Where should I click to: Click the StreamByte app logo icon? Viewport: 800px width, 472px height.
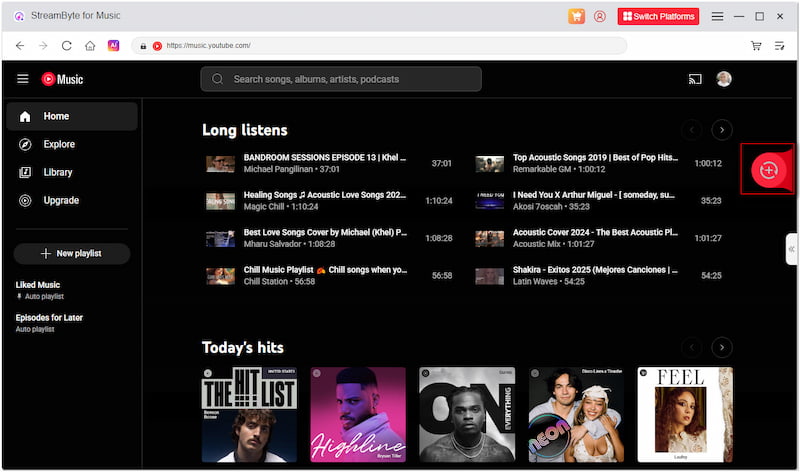(19, 16)
